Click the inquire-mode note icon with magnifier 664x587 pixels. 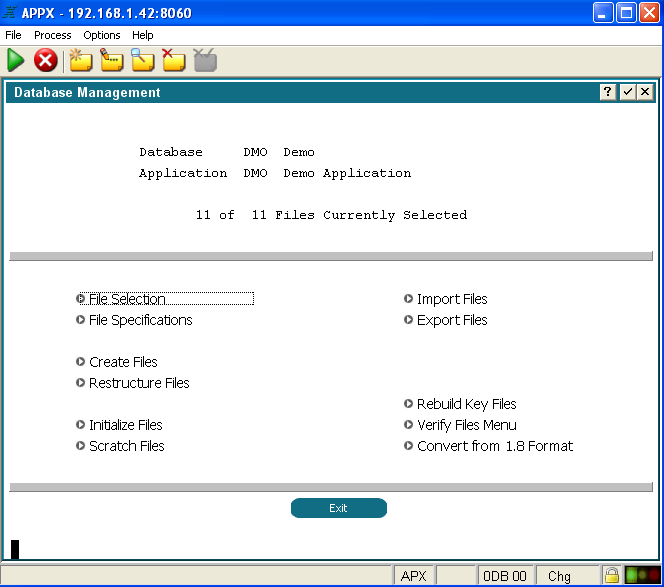[x=143, y=61]
